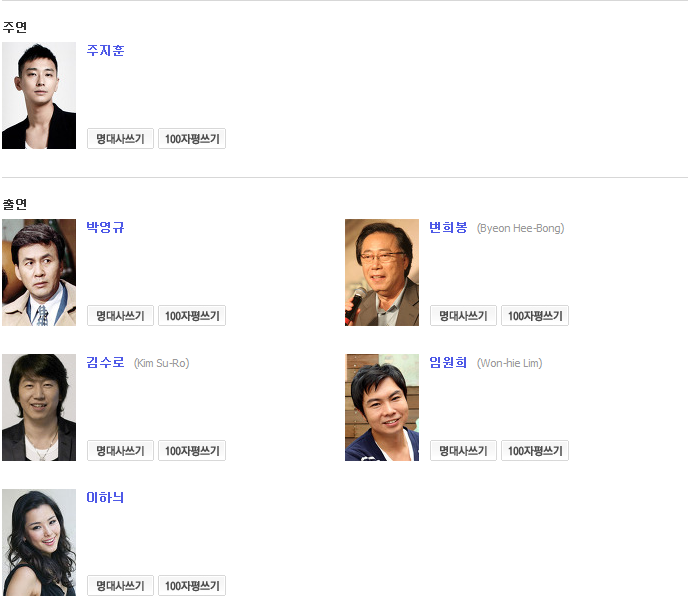Click 명대사쓰기 button for 주지훈
This screenshot has width=690, height=615.
120,139
